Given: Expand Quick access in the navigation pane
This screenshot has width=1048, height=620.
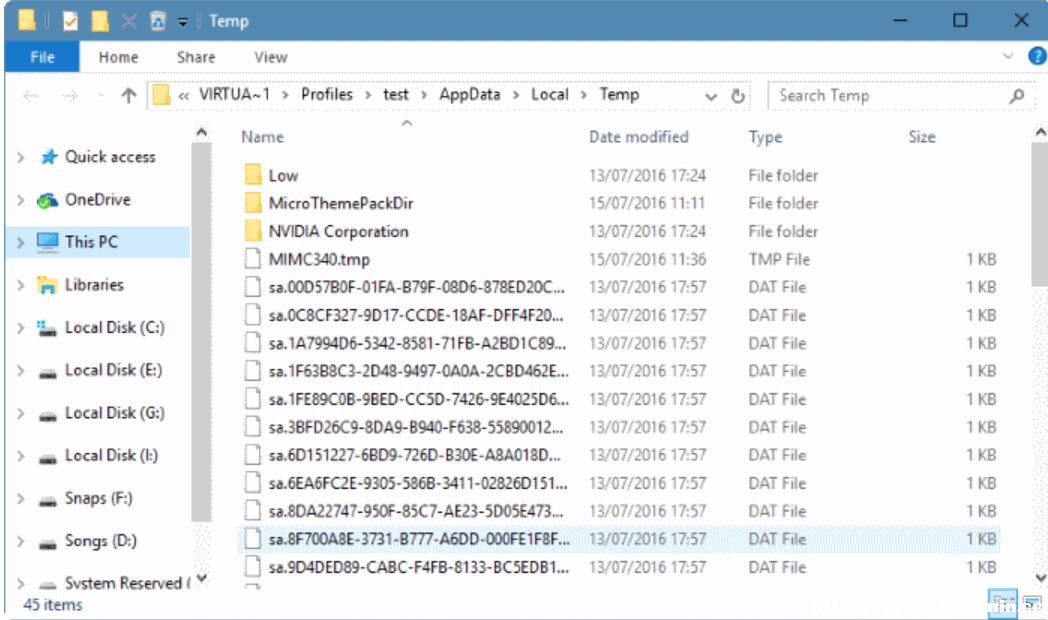Looking at the screenshot, I should [x=21, y=158].
